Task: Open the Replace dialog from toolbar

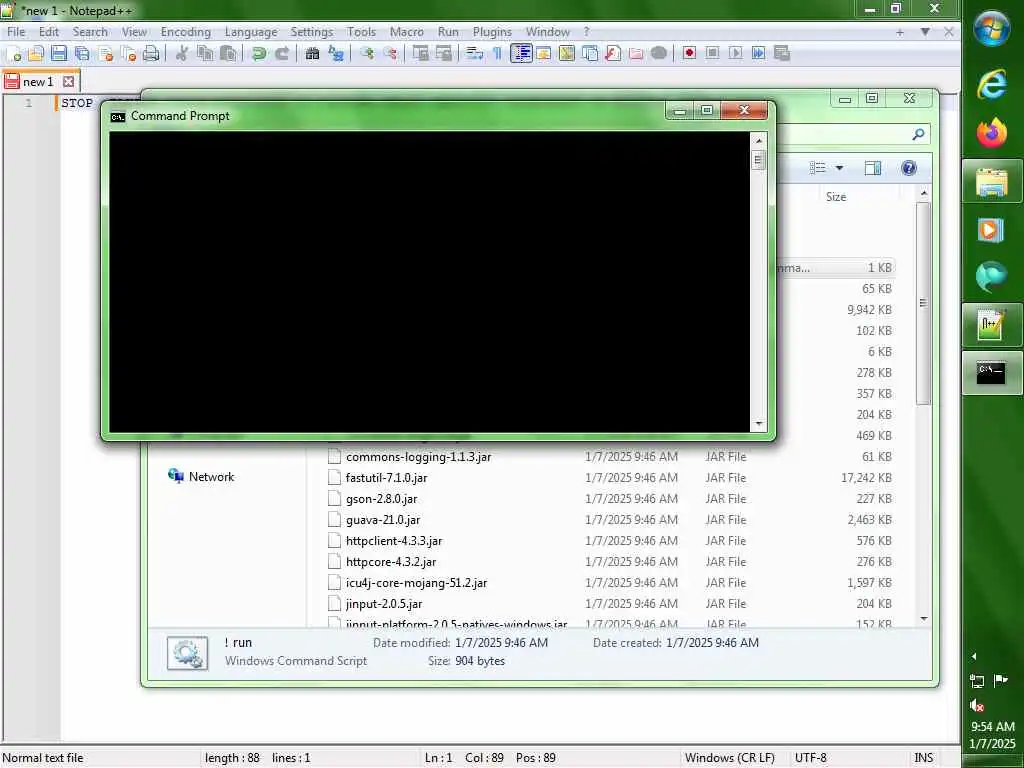Action: [336, 54]
